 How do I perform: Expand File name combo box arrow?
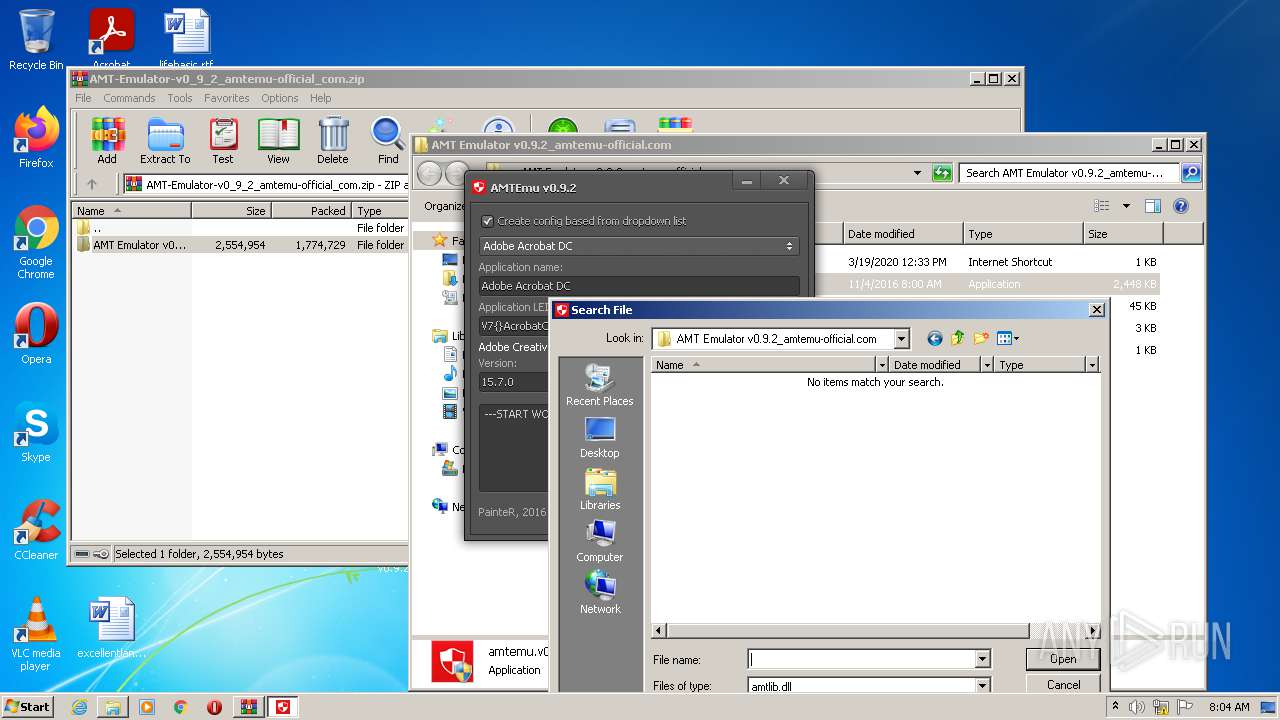tap(982, 659)
